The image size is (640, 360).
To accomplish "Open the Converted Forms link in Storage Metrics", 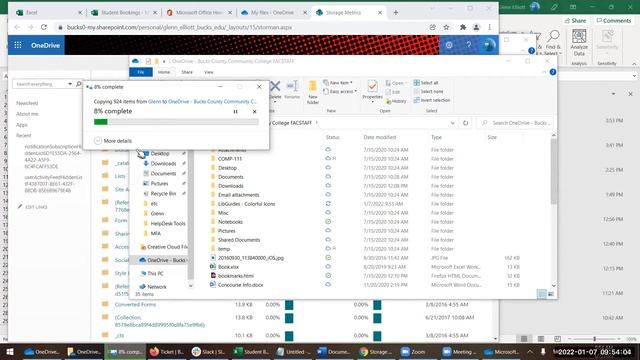I will (135, 304).
